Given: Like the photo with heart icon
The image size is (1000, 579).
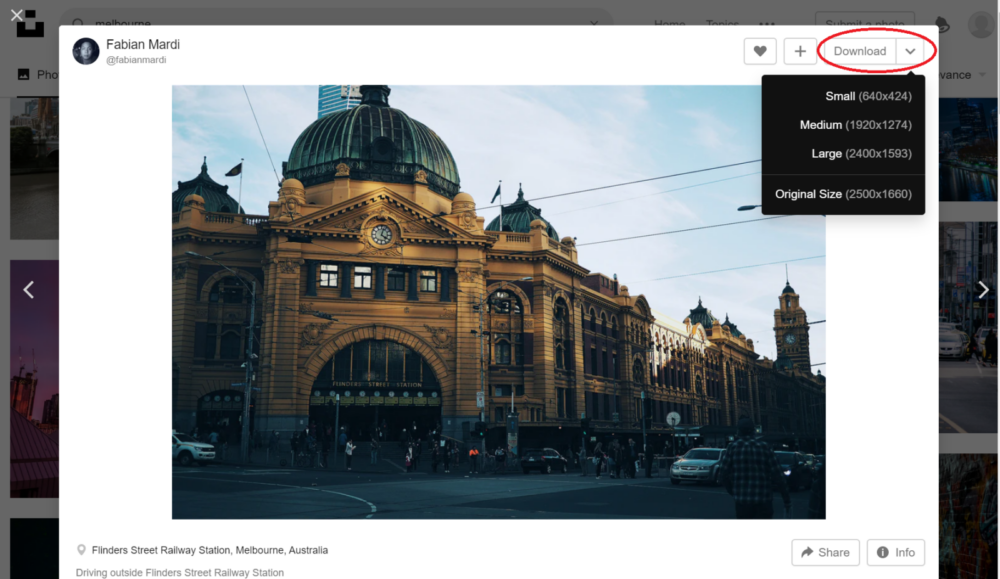Looking at the screenshot, I should point(760,51).
